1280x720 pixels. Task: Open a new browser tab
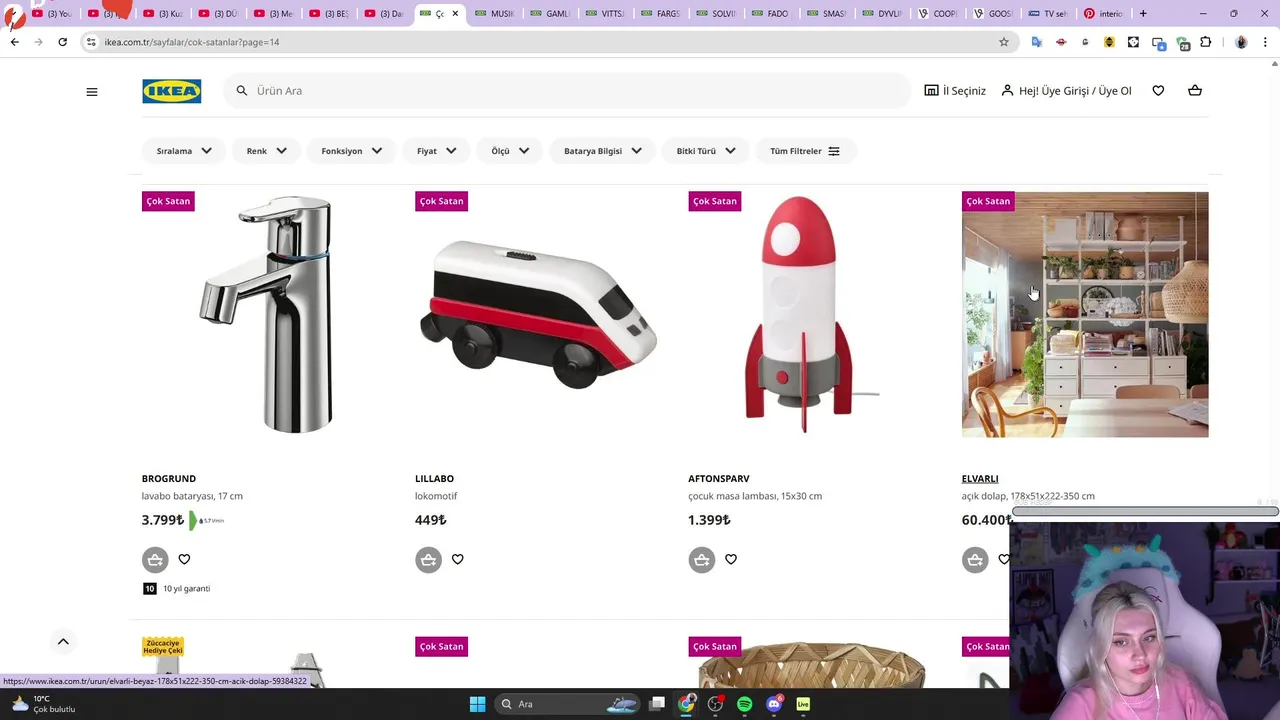1143,13
